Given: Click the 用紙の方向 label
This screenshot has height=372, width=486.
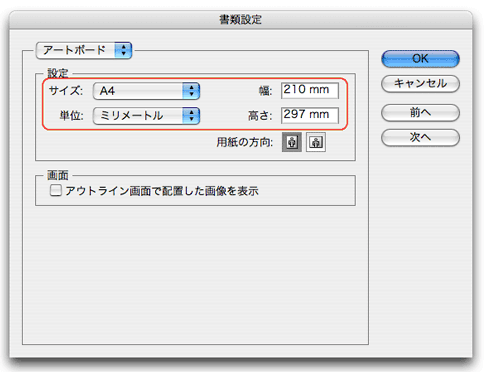Looking at the screenshot, I should coord(245,142).
